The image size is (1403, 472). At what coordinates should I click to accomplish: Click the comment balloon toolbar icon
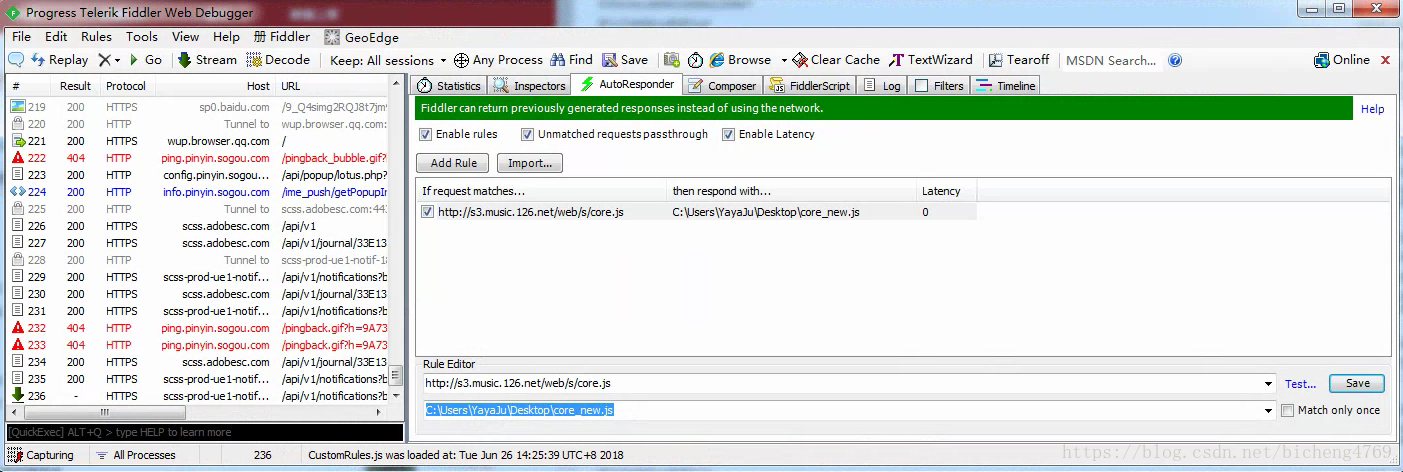click(x=16, y=60)
